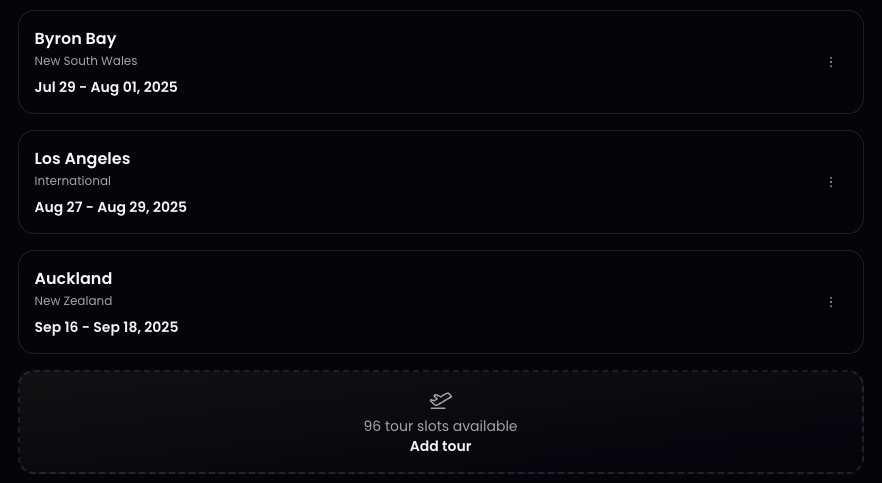
Task: Click the 96 tour slots available text
Action: tap(440, 426)
